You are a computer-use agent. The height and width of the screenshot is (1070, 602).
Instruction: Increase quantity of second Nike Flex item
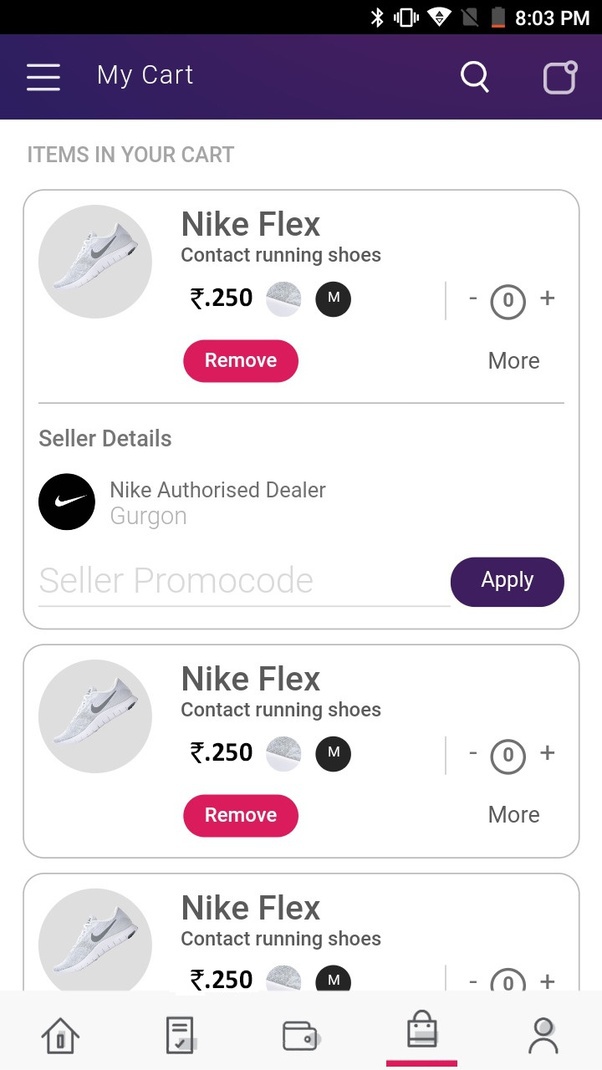click(x=547, y=753)
